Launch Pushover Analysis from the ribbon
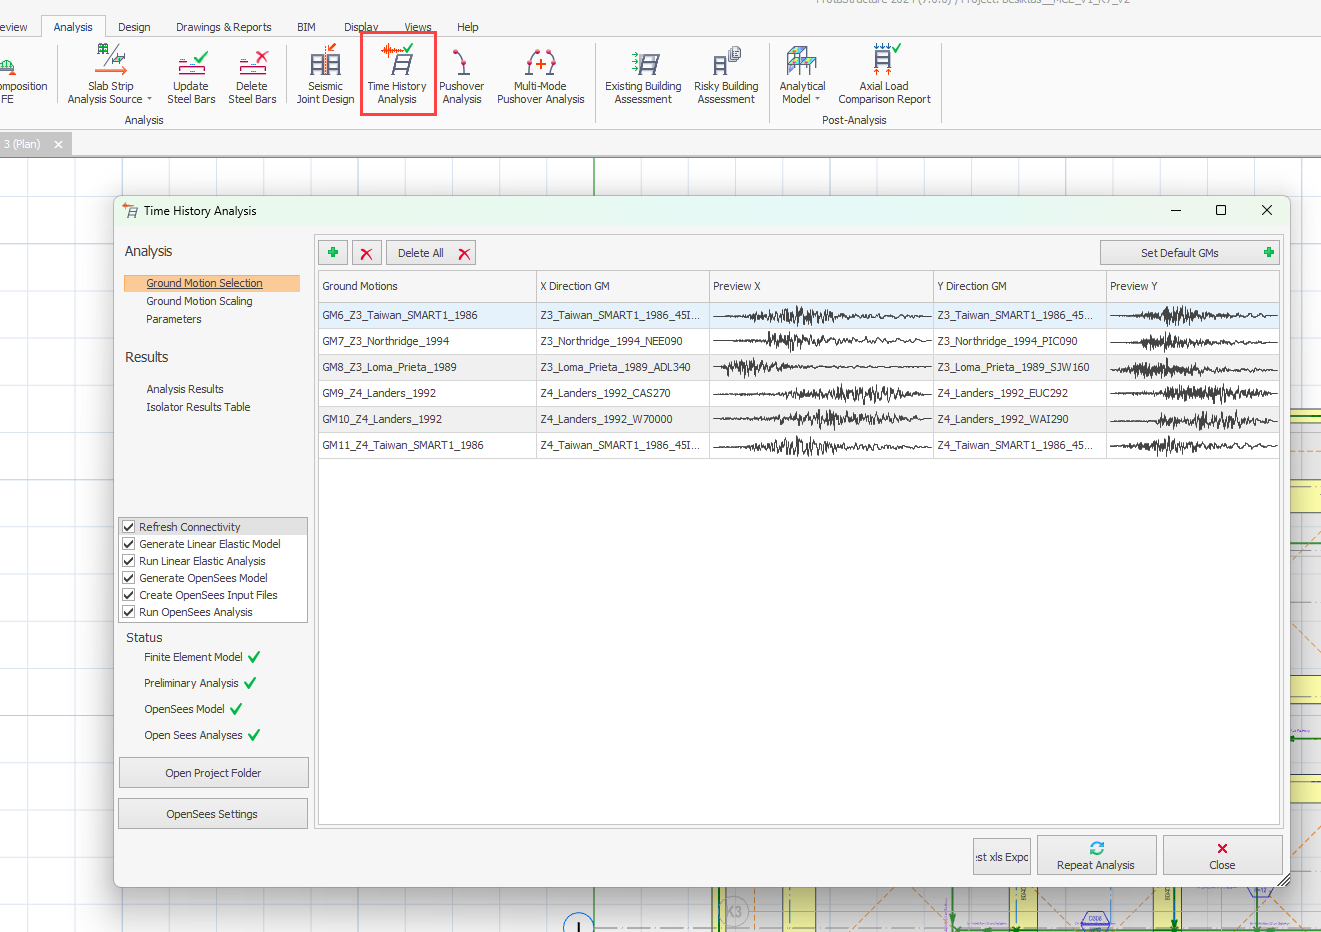The image size is (1321, 932). pos(461,75)
